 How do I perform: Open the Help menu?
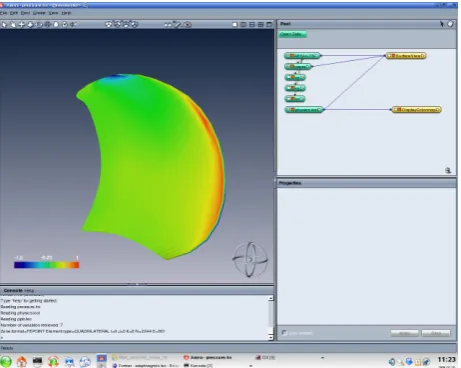coord(66,13)
